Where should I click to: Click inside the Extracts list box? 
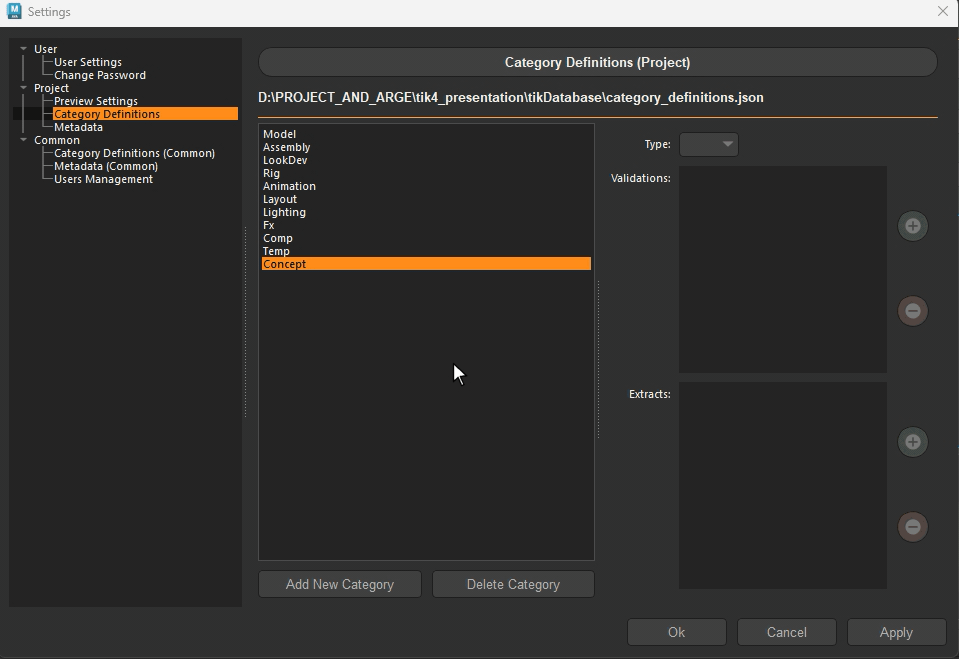tap(783, 486)
